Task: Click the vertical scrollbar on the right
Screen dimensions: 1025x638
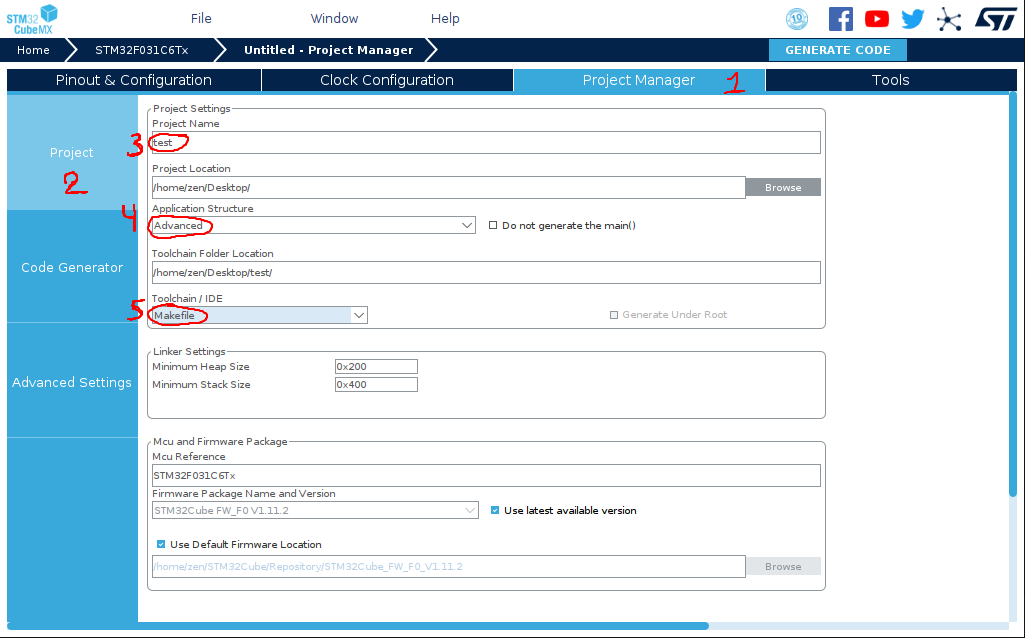Action: pos(1013,294)
